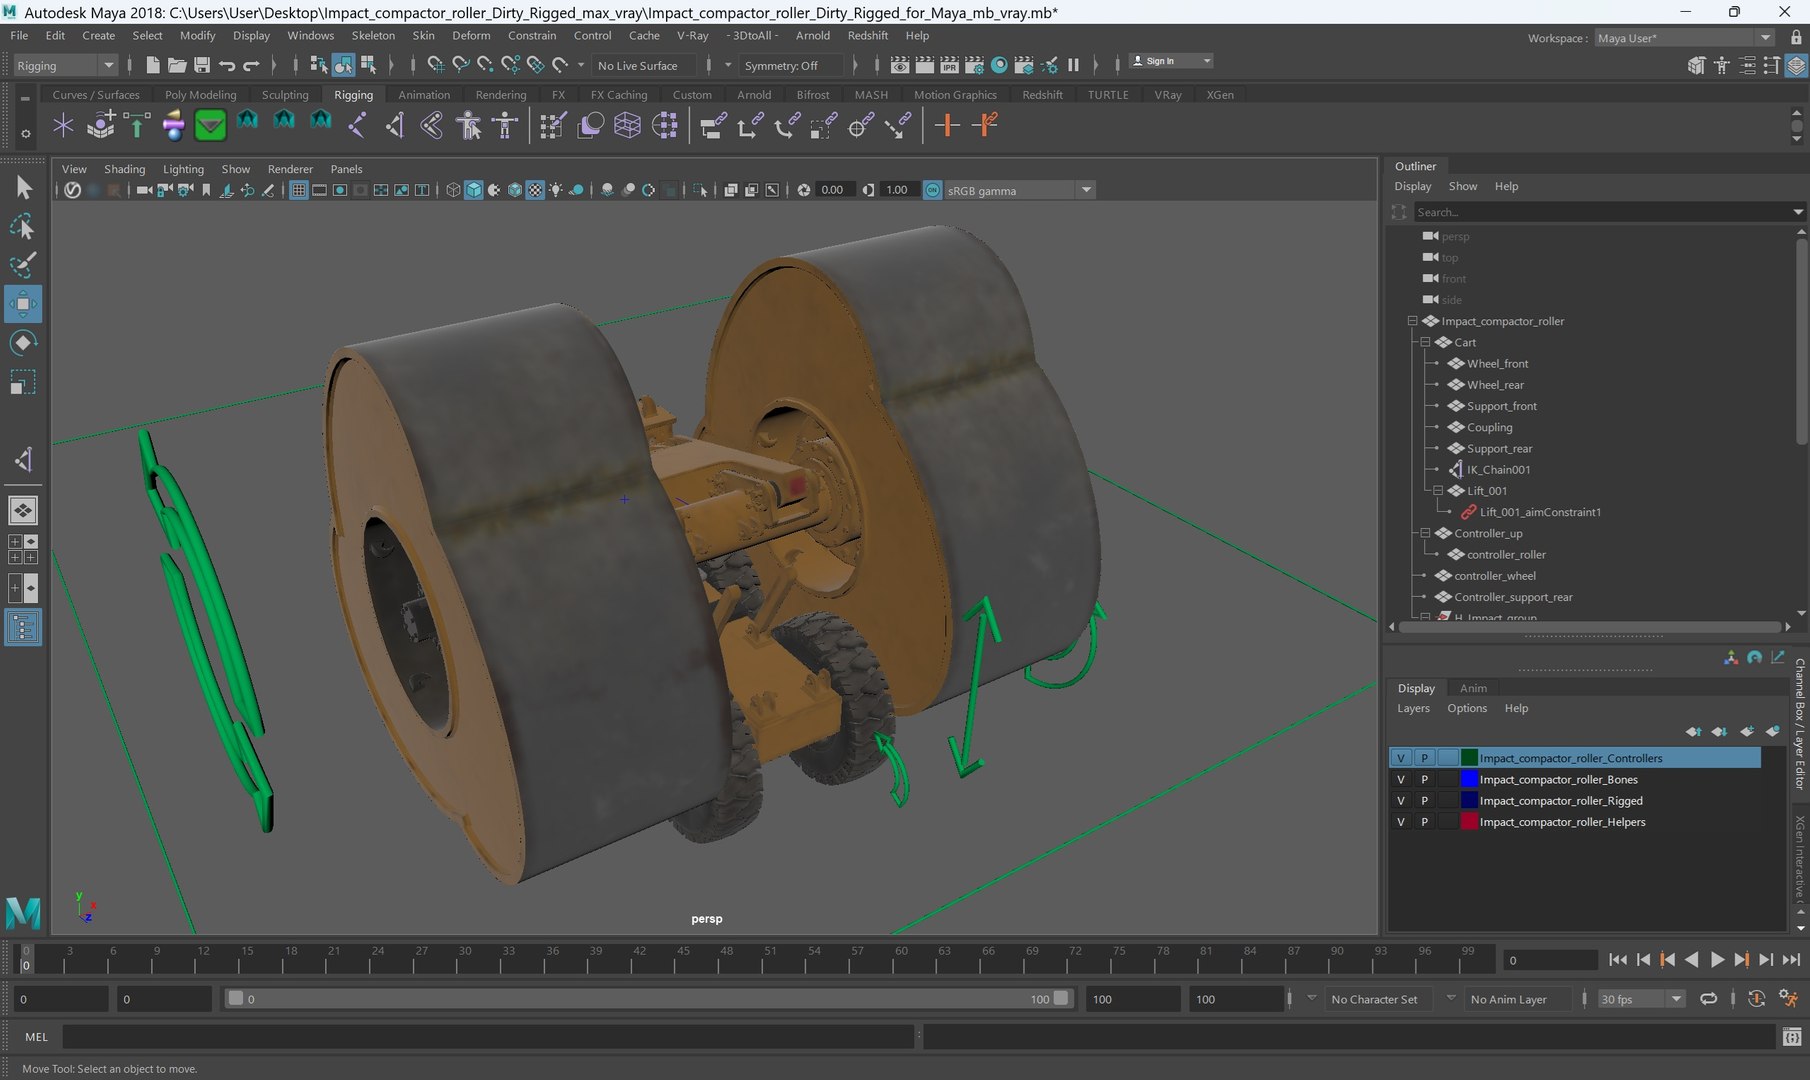Click the red swatch of Helpers layer
The image size is (1810, 1080).
click(x=1469, y=821)
